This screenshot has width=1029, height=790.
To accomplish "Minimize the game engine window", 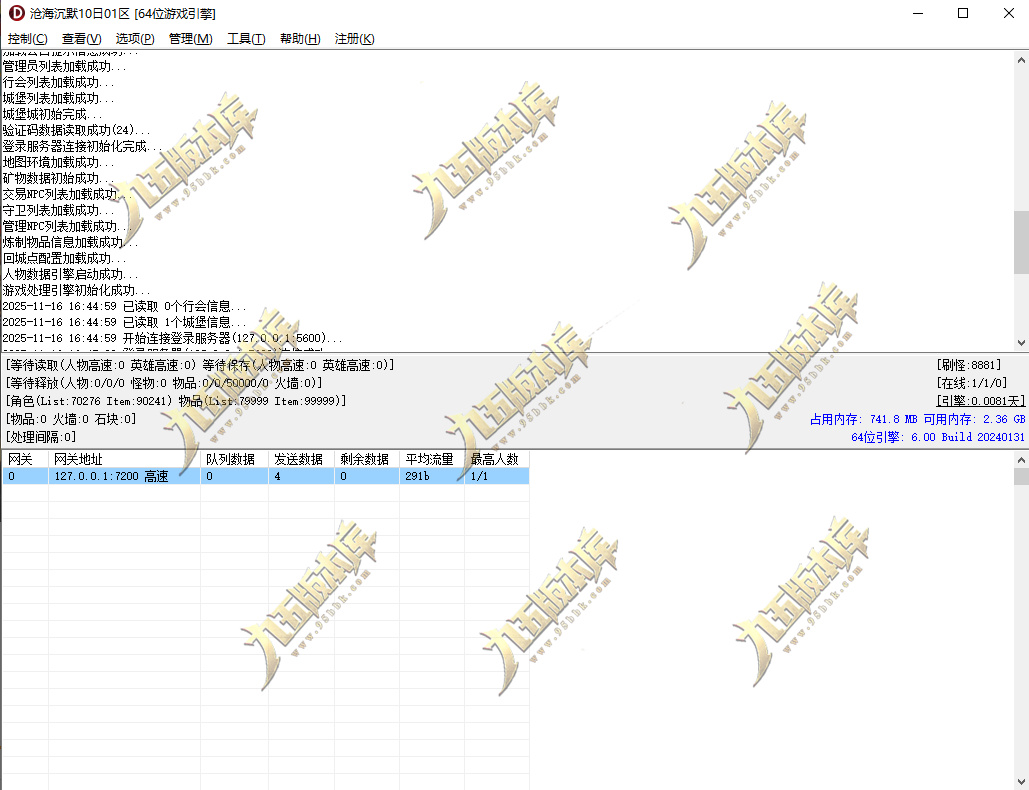I will (x=918, y=13).
